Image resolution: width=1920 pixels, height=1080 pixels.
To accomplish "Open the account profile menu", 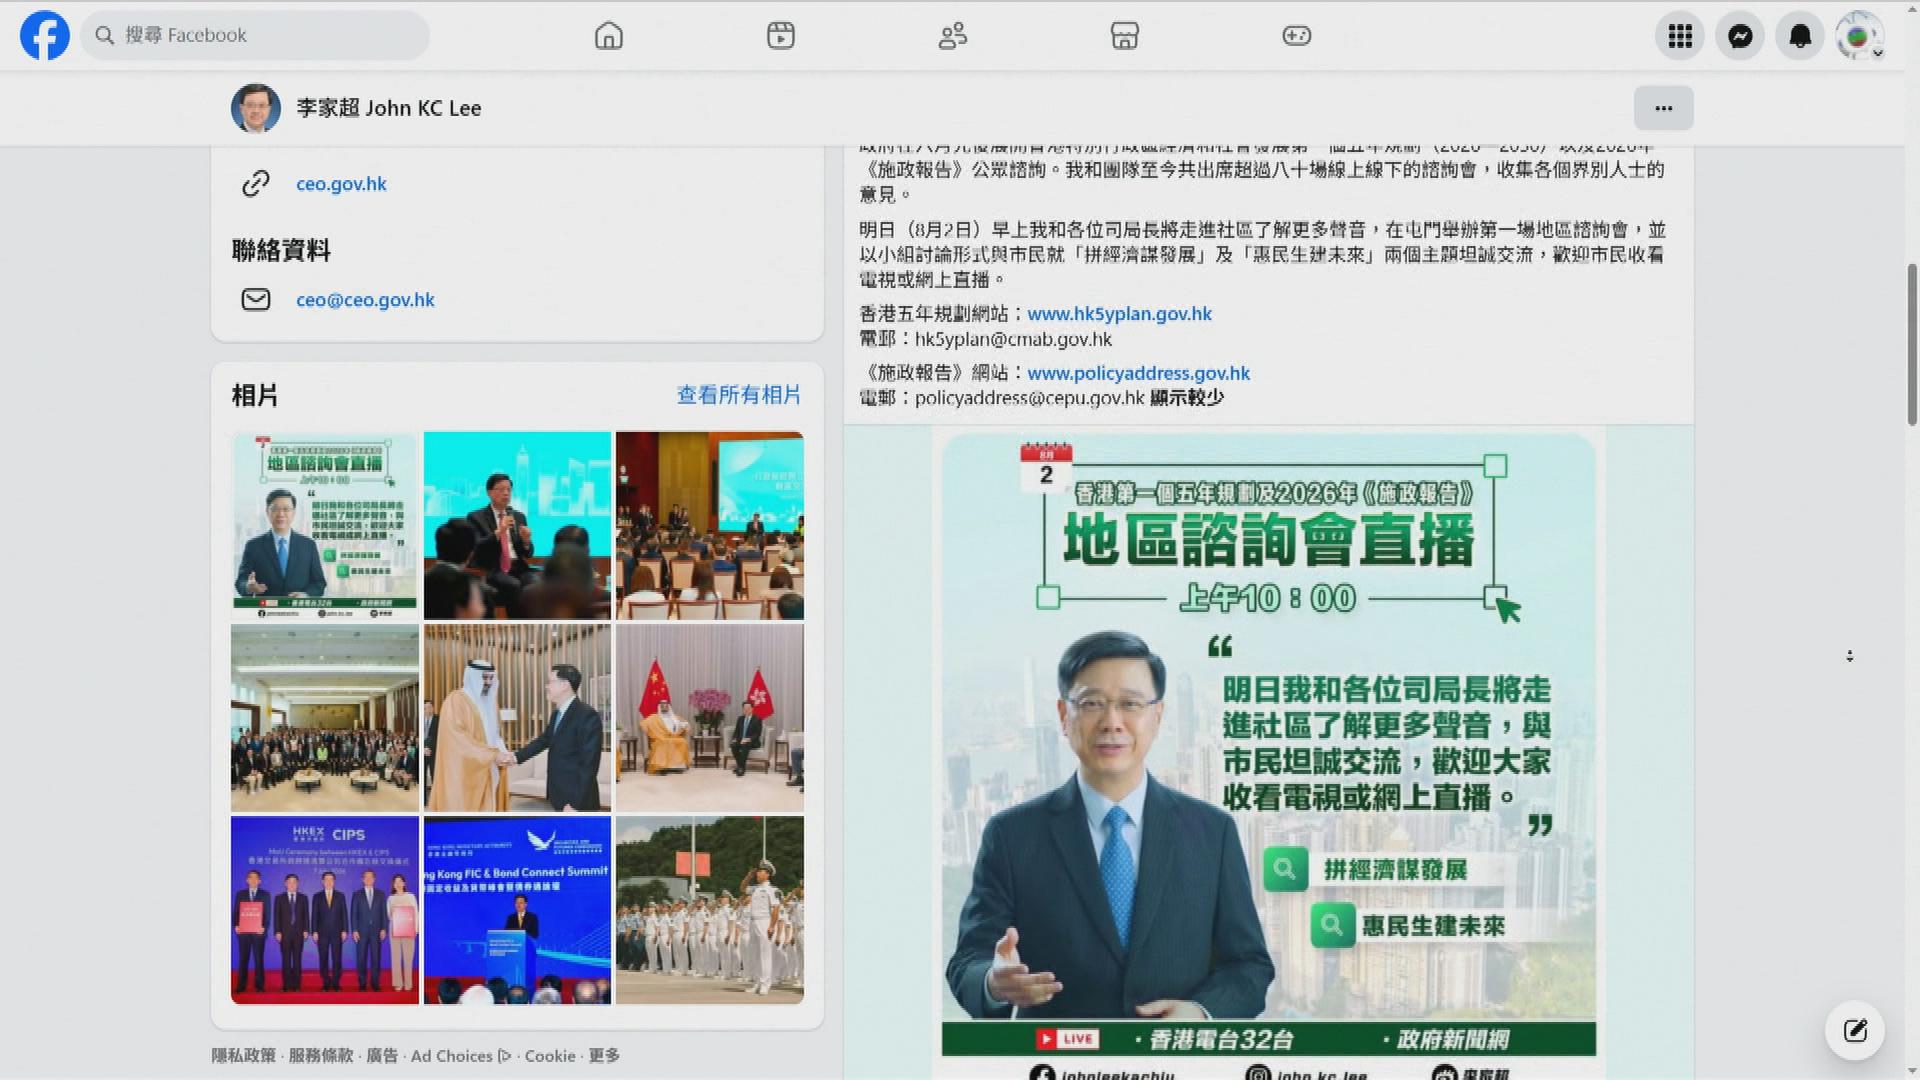I will pyautogui.click(x=1859, y=36).
